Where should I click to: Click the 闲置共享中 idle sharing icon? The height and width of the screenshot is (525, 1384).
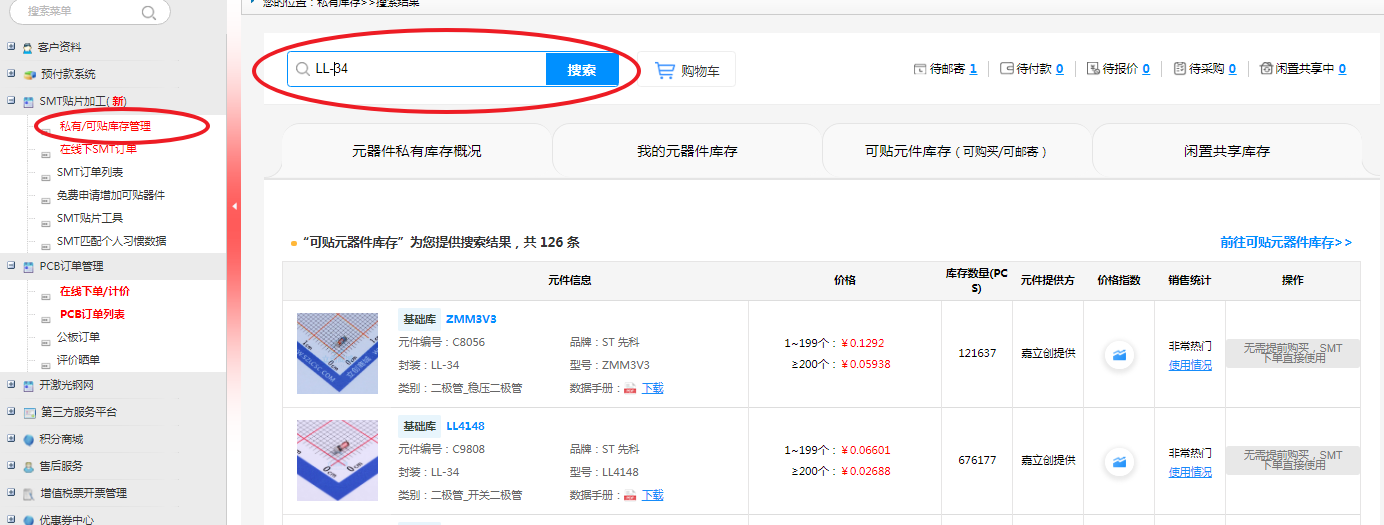pos(1266,69)
